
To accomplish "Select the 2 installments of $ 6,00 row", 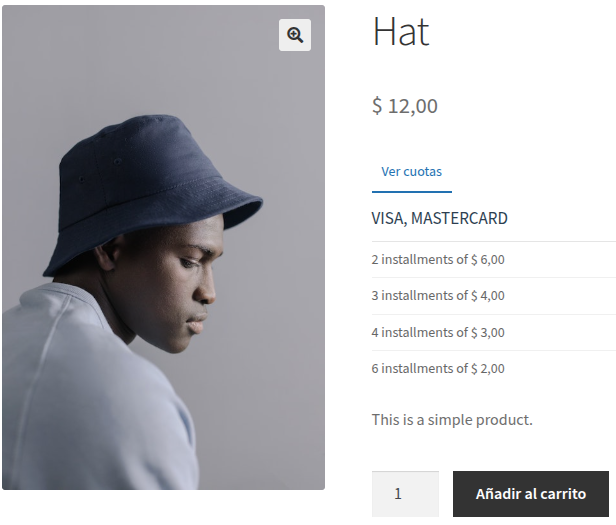I will (438, 259).
